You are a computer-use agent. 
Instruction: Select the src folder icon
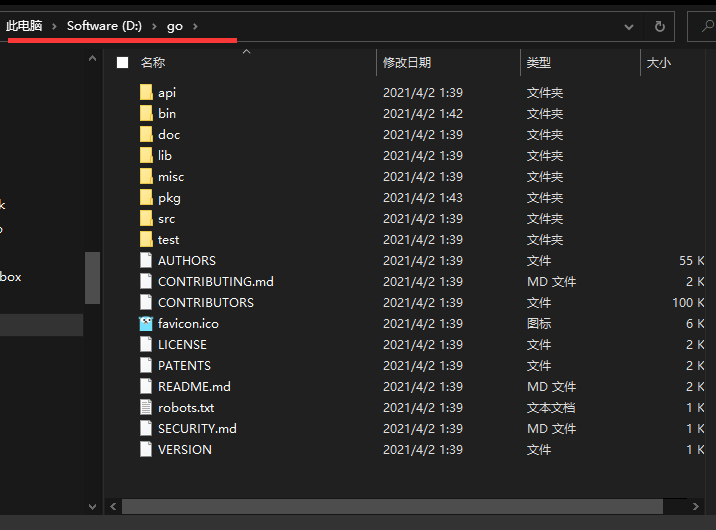pyautogui.click(x=146, y=218)
